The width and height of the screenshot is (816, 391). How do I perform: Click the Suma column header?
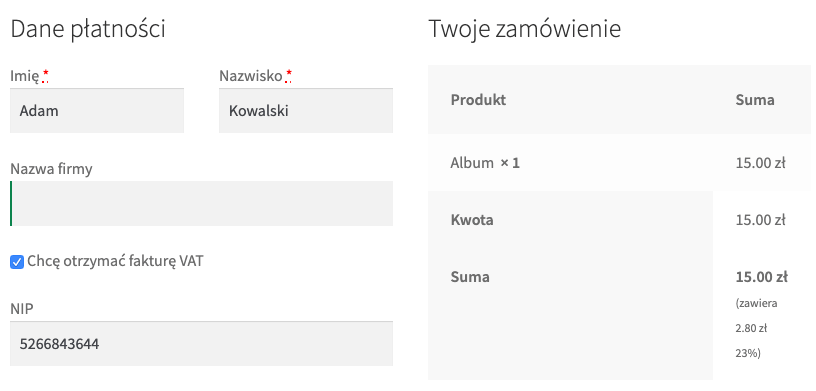755,99
